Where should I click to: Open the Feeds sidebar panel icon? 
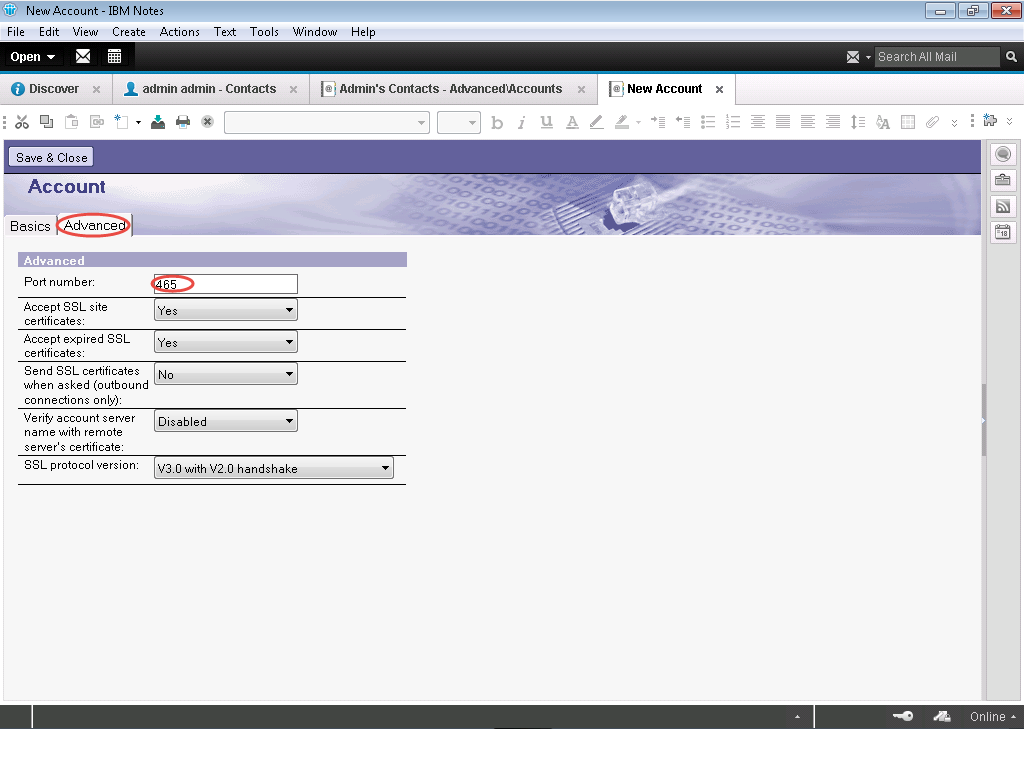click(x=1002, y=206)
